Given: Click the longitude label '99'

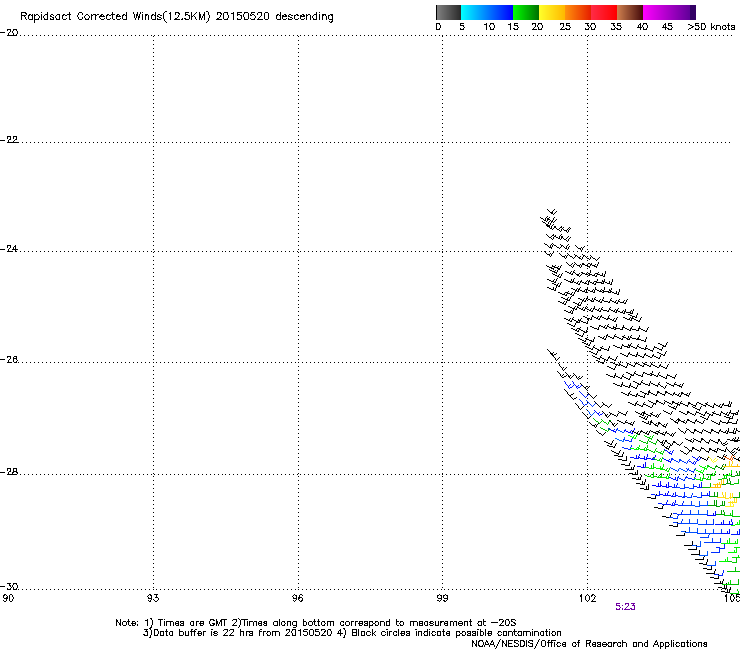Looking at the screenshot, I should click(442, 599).
